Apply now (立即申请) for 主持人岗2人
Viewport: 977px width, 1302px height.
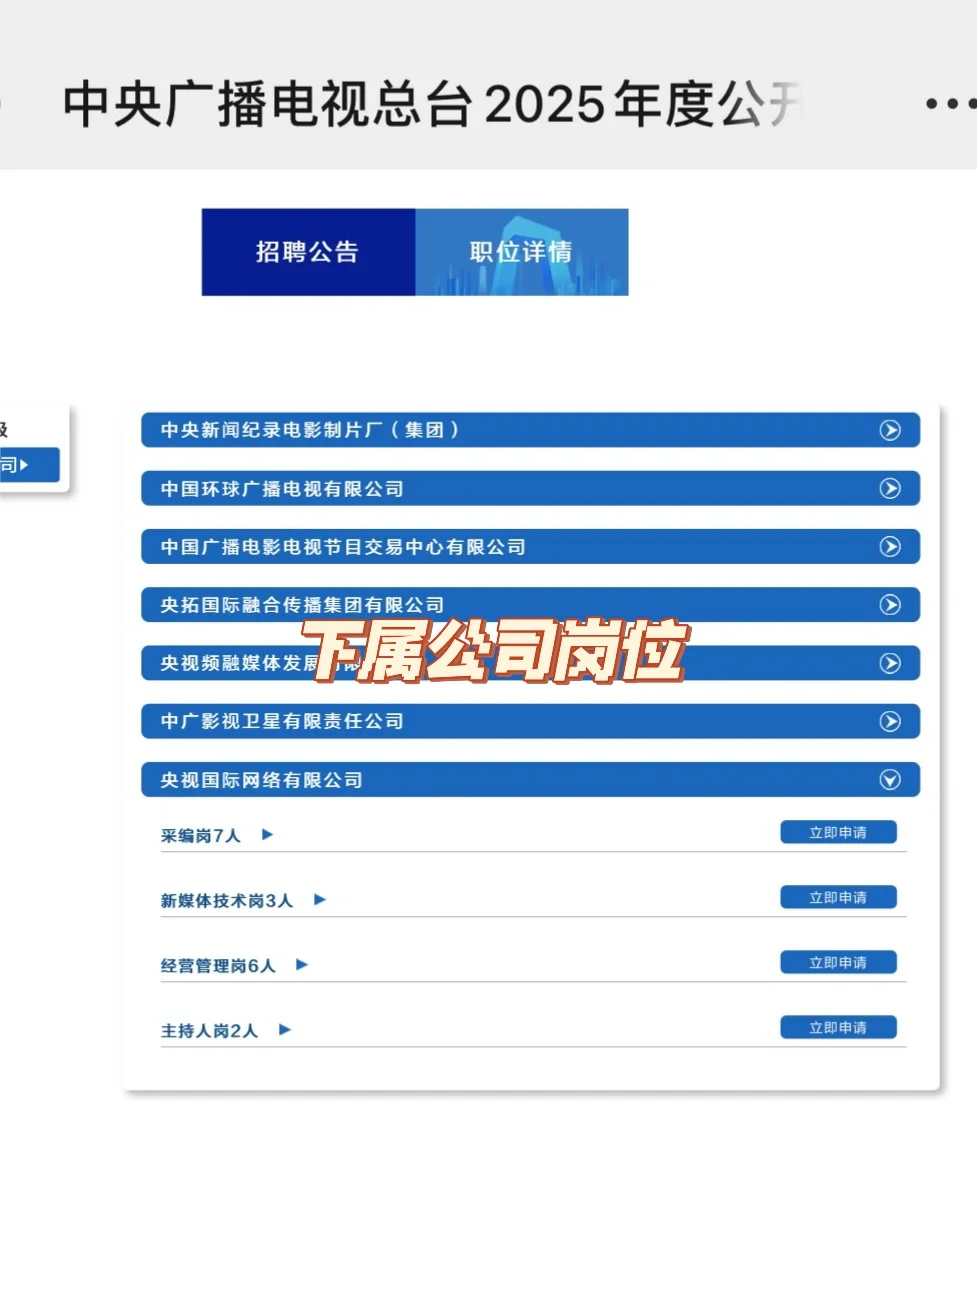click(838, 1027)
